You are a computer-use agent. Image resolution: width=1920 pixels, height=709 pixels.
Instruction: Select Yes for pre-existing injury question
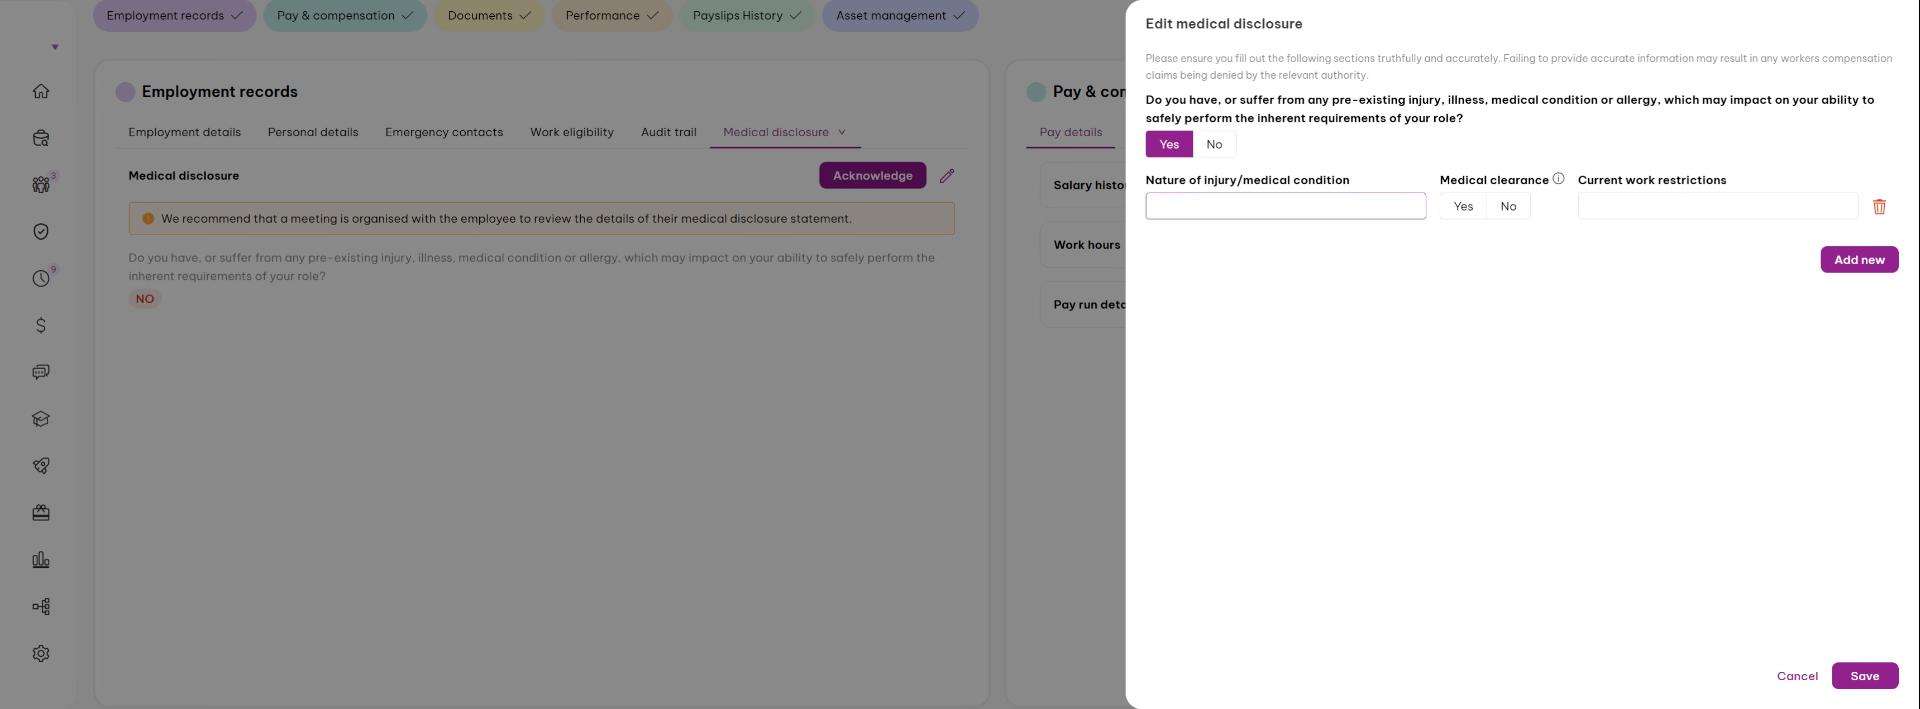pyautogui.click(x=1169, y=144)
